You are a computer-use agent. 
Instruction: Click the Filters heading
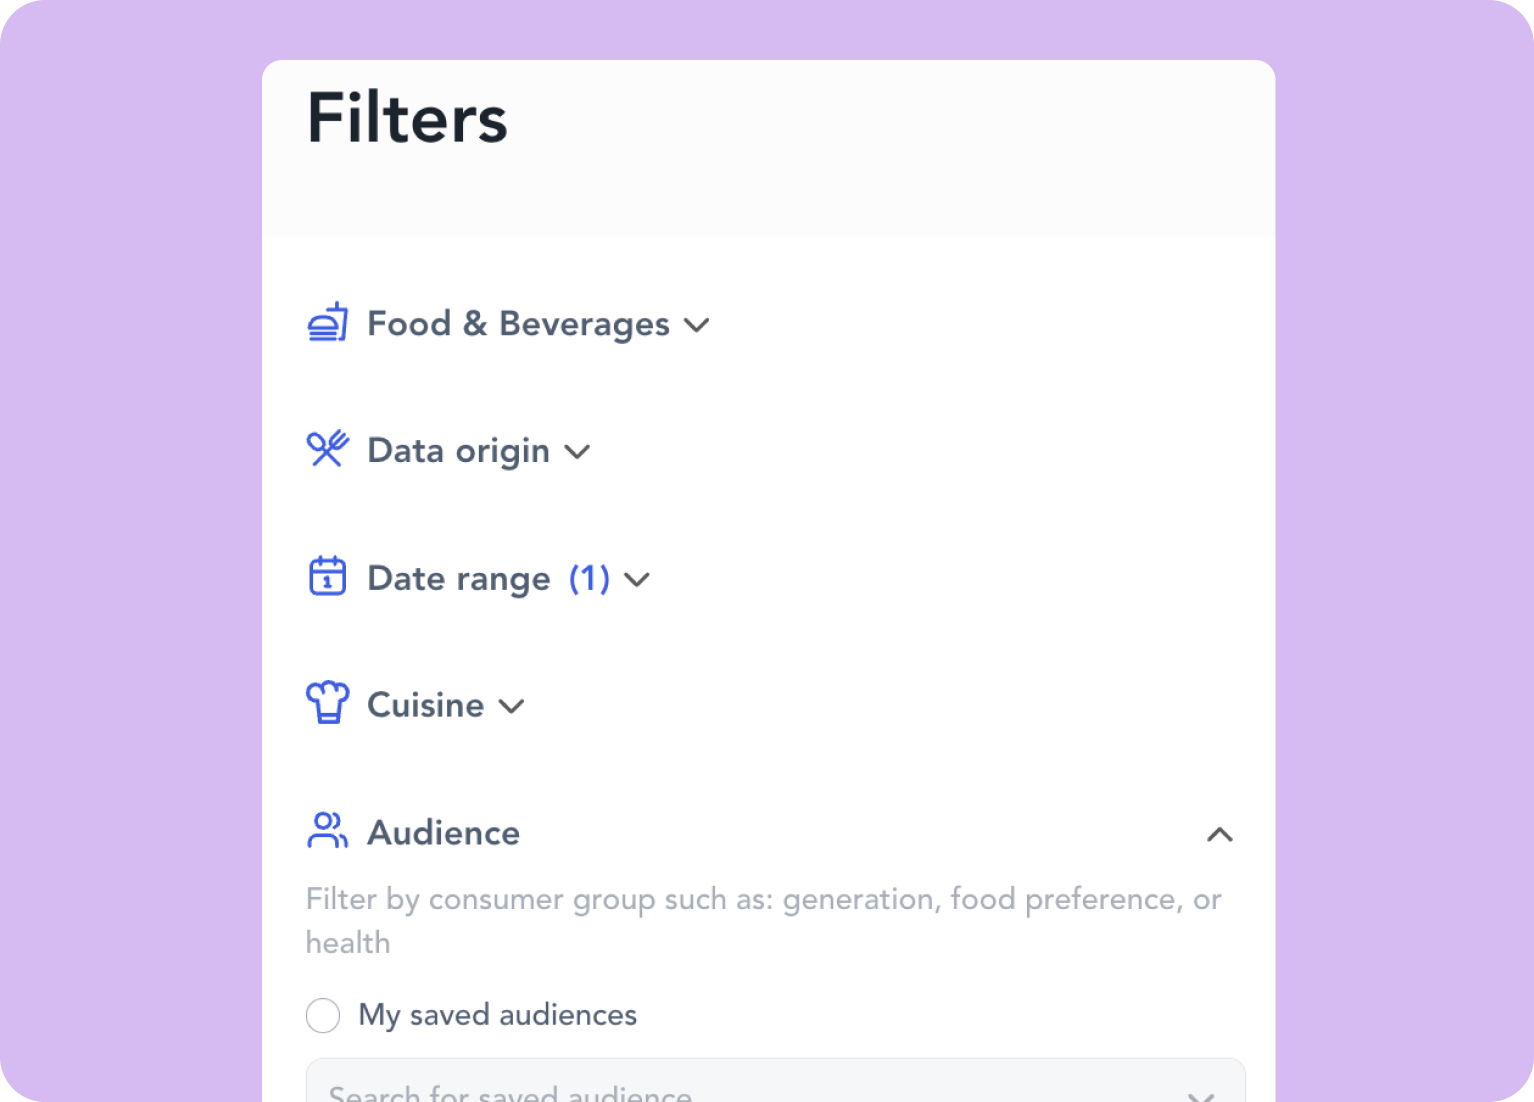tap(406, 117)
